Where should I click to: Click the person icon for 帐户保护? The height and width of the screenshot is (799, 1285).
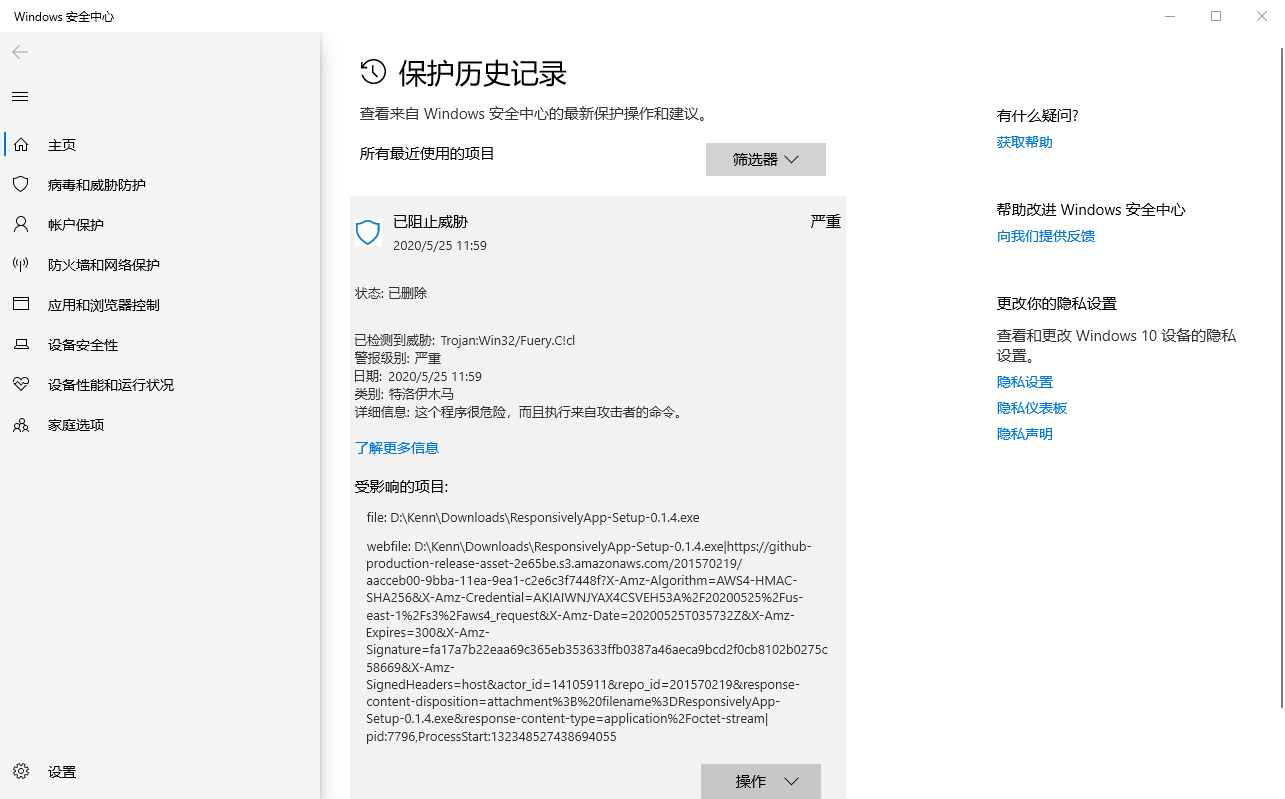click(21, 225)
